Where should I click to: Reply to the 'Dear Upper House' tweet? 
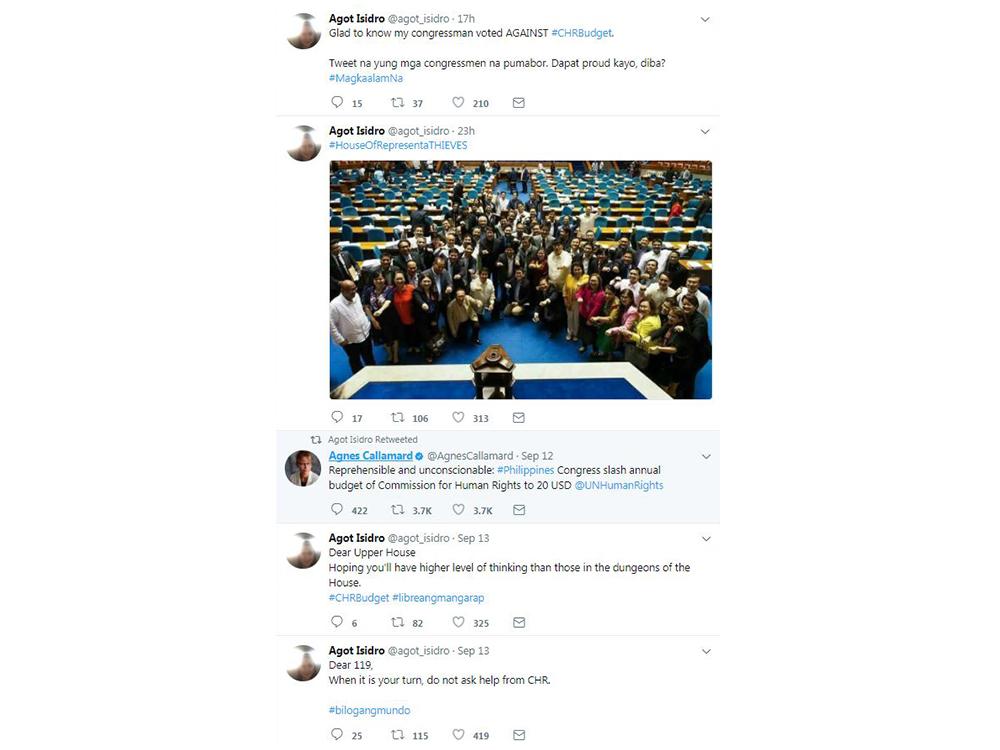[337, 622]
